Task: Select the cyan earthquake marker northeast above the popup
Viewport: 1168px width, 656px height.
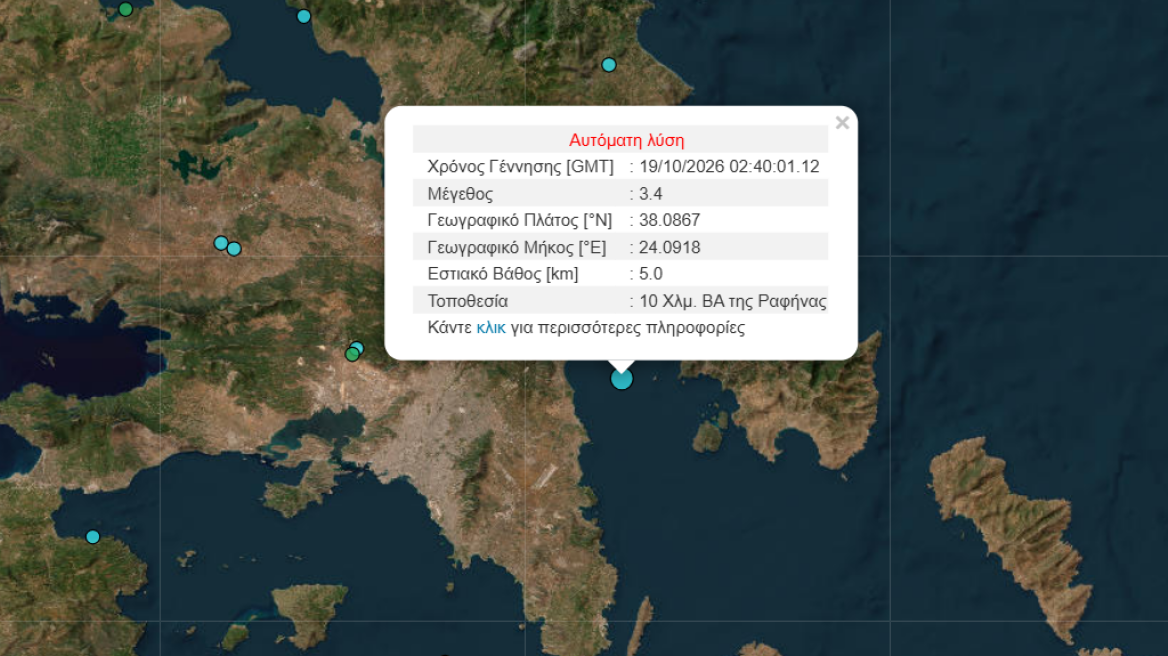Action: click(x=609, y=65)
